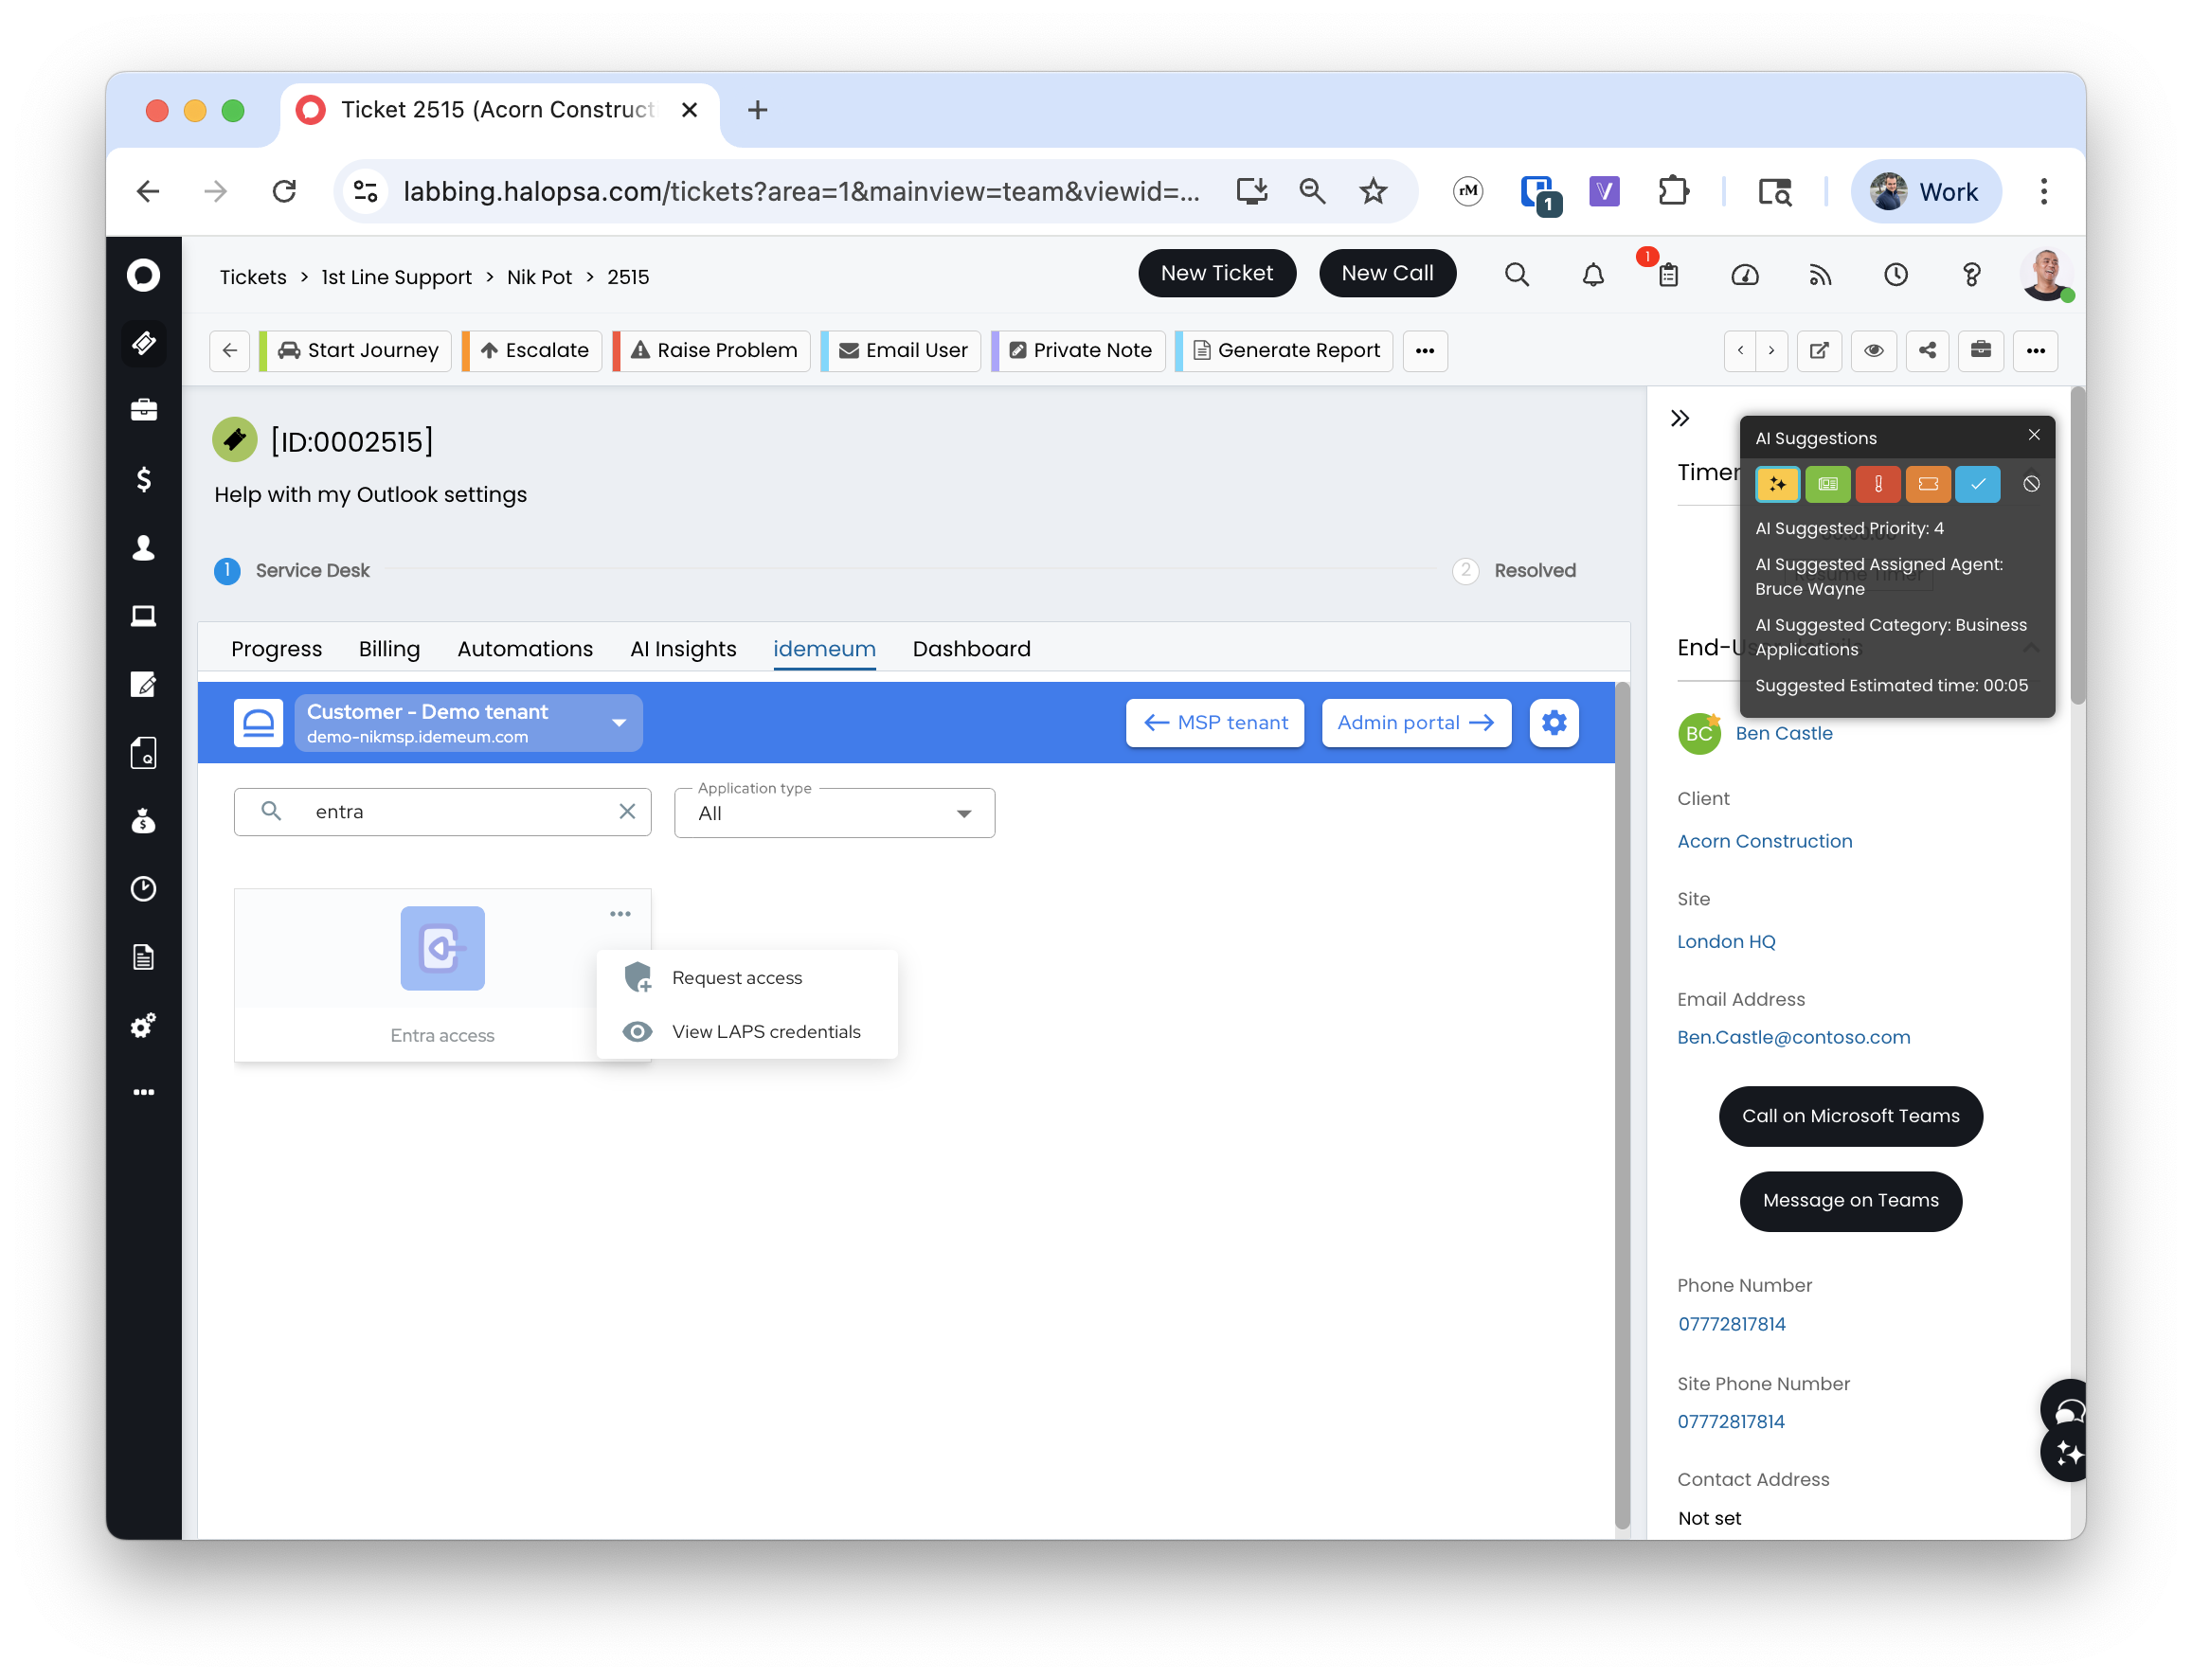Open the speedometer dashboard icon
The width and height of the screenshot is (2192, 1680).
1745,274
